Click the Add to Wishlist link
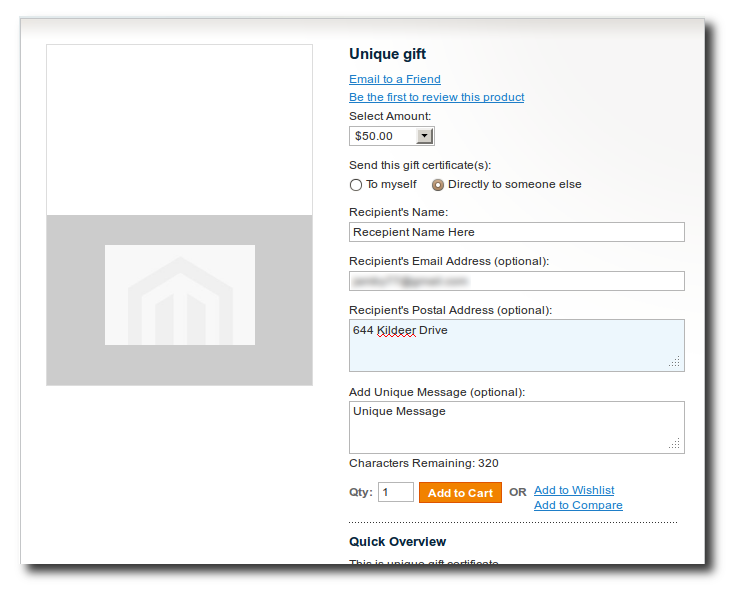 [574, 490]
